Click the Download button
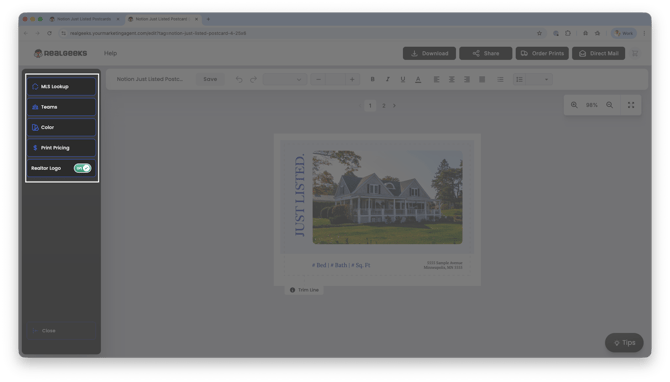 tap(429, 53)
